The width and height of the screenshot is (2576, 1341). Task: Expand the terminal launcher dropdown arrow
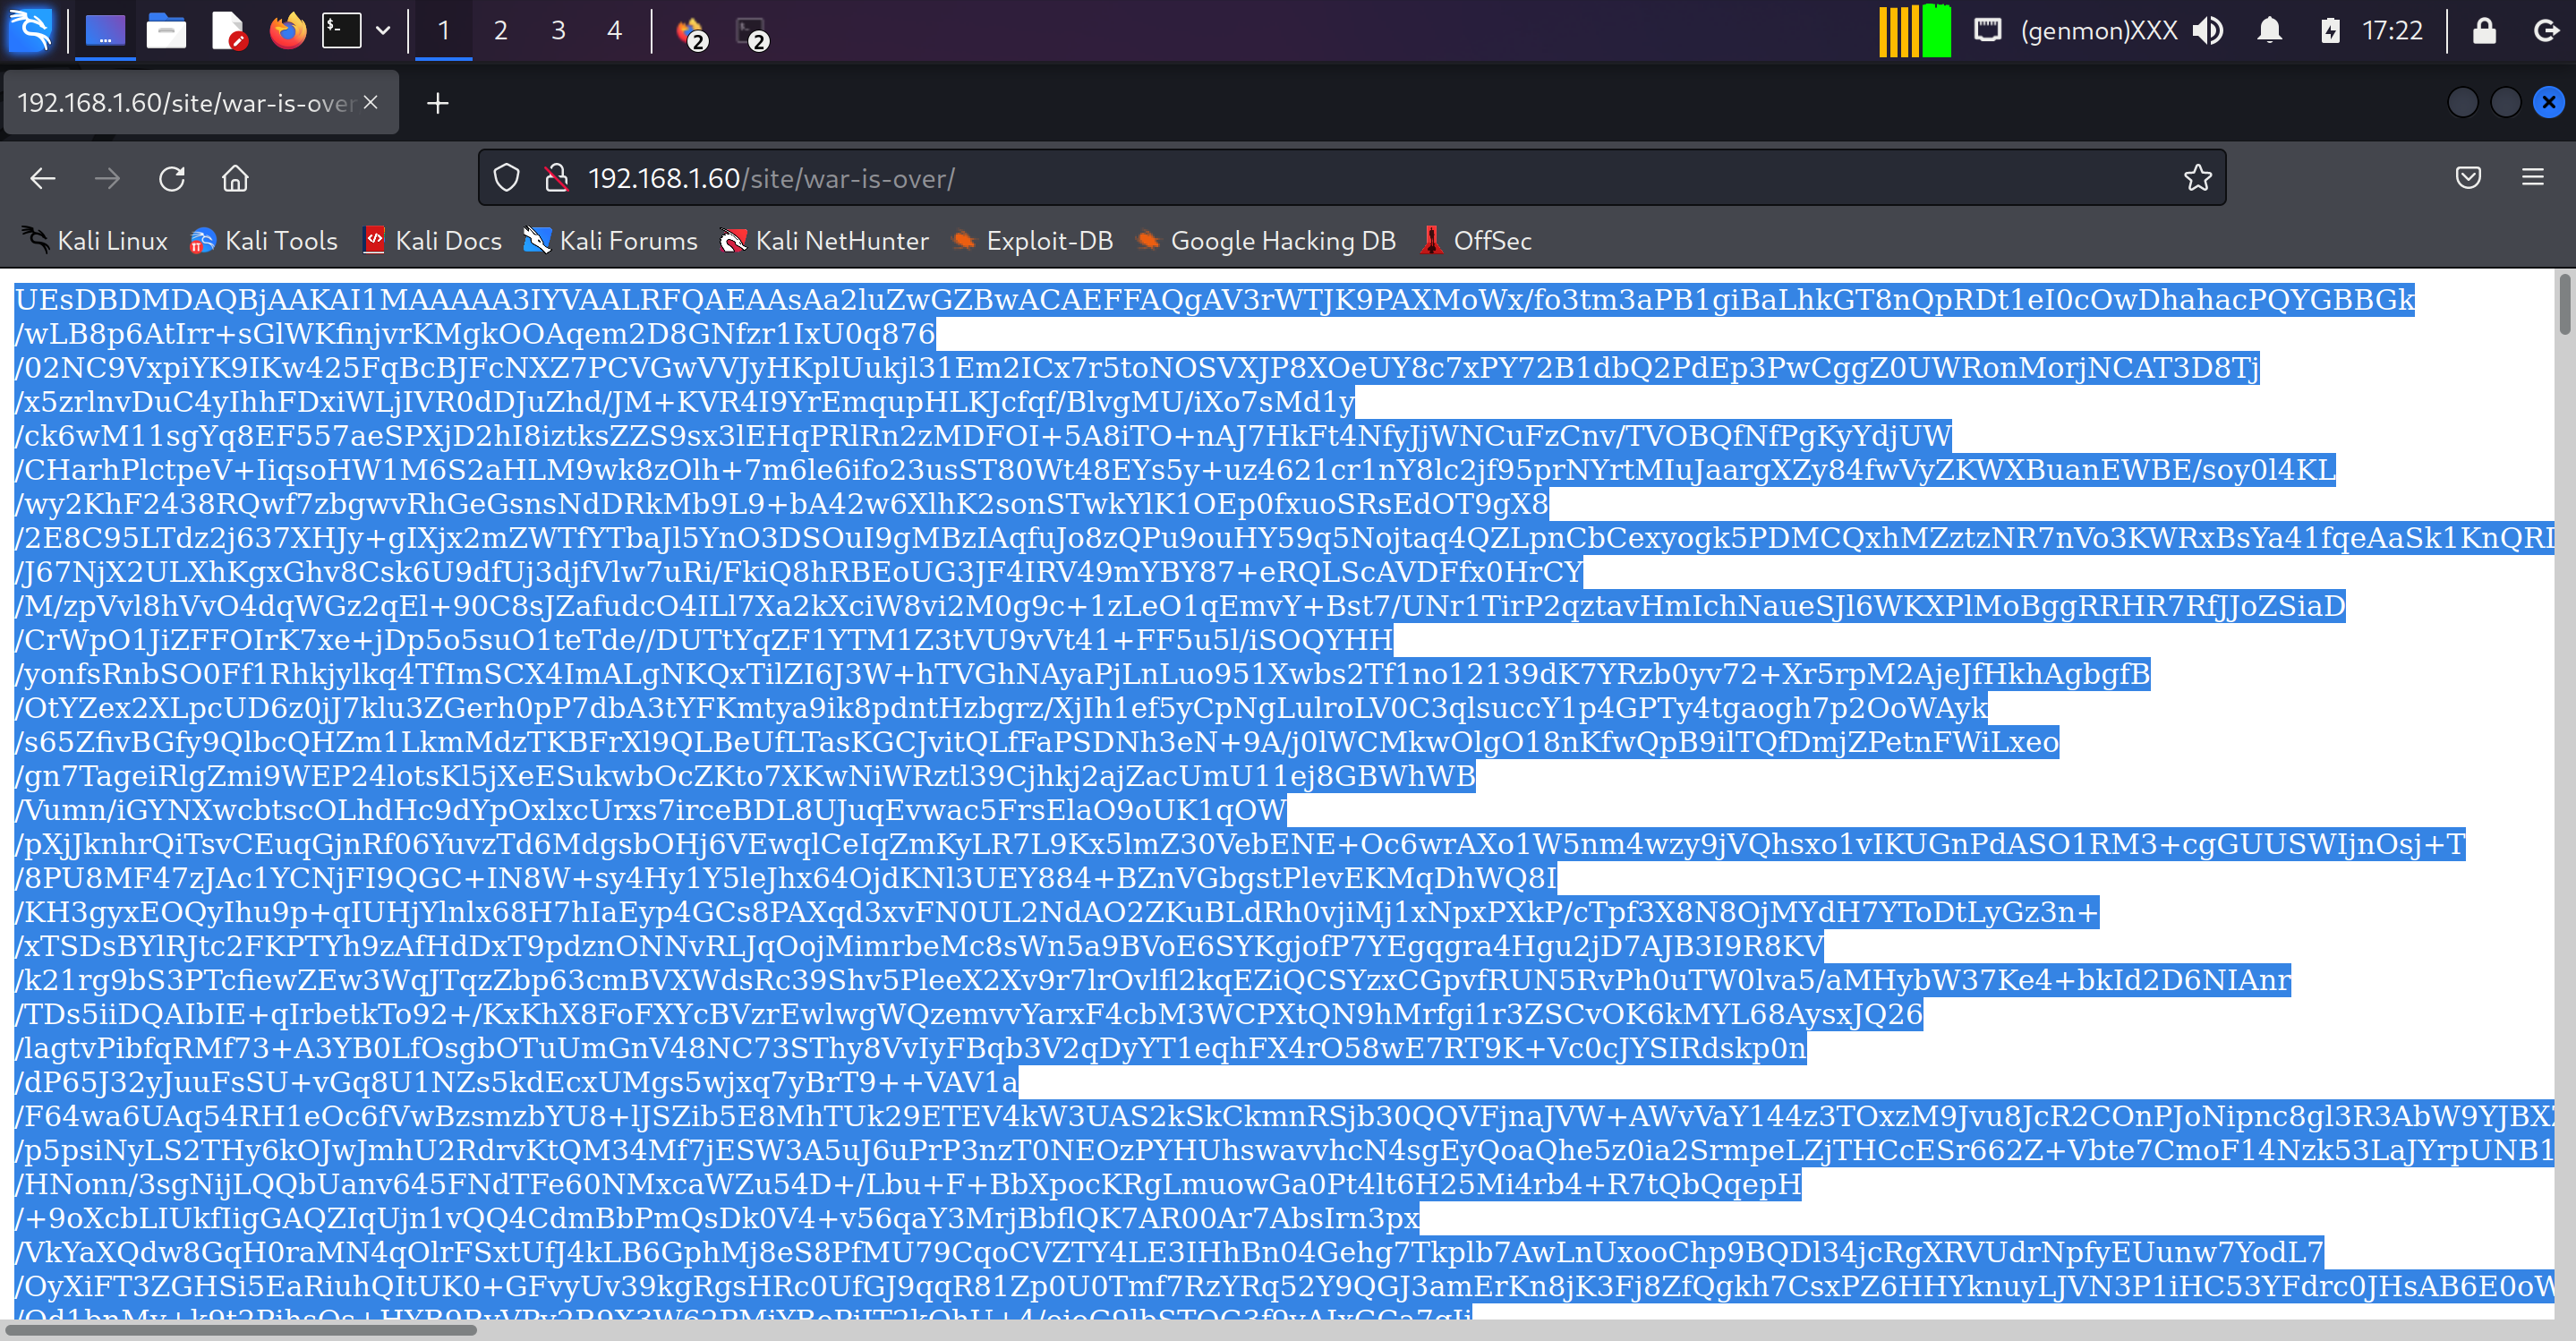[383, 31]
